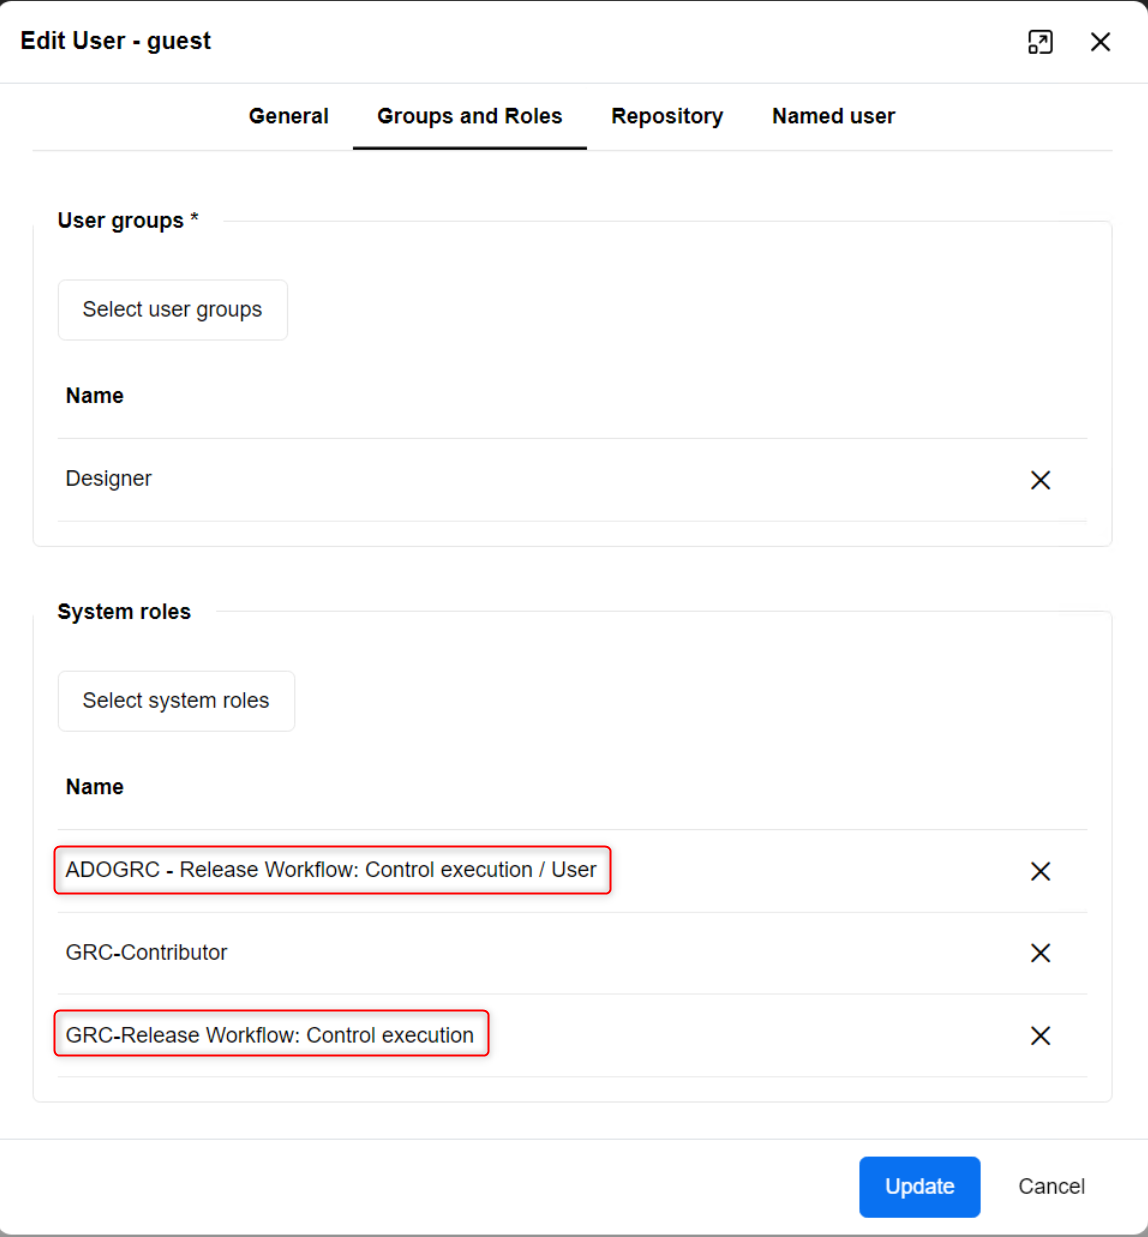Open the Select user groups picker
This screenshot has width=1148, height=1237.
tap(172, 310)
